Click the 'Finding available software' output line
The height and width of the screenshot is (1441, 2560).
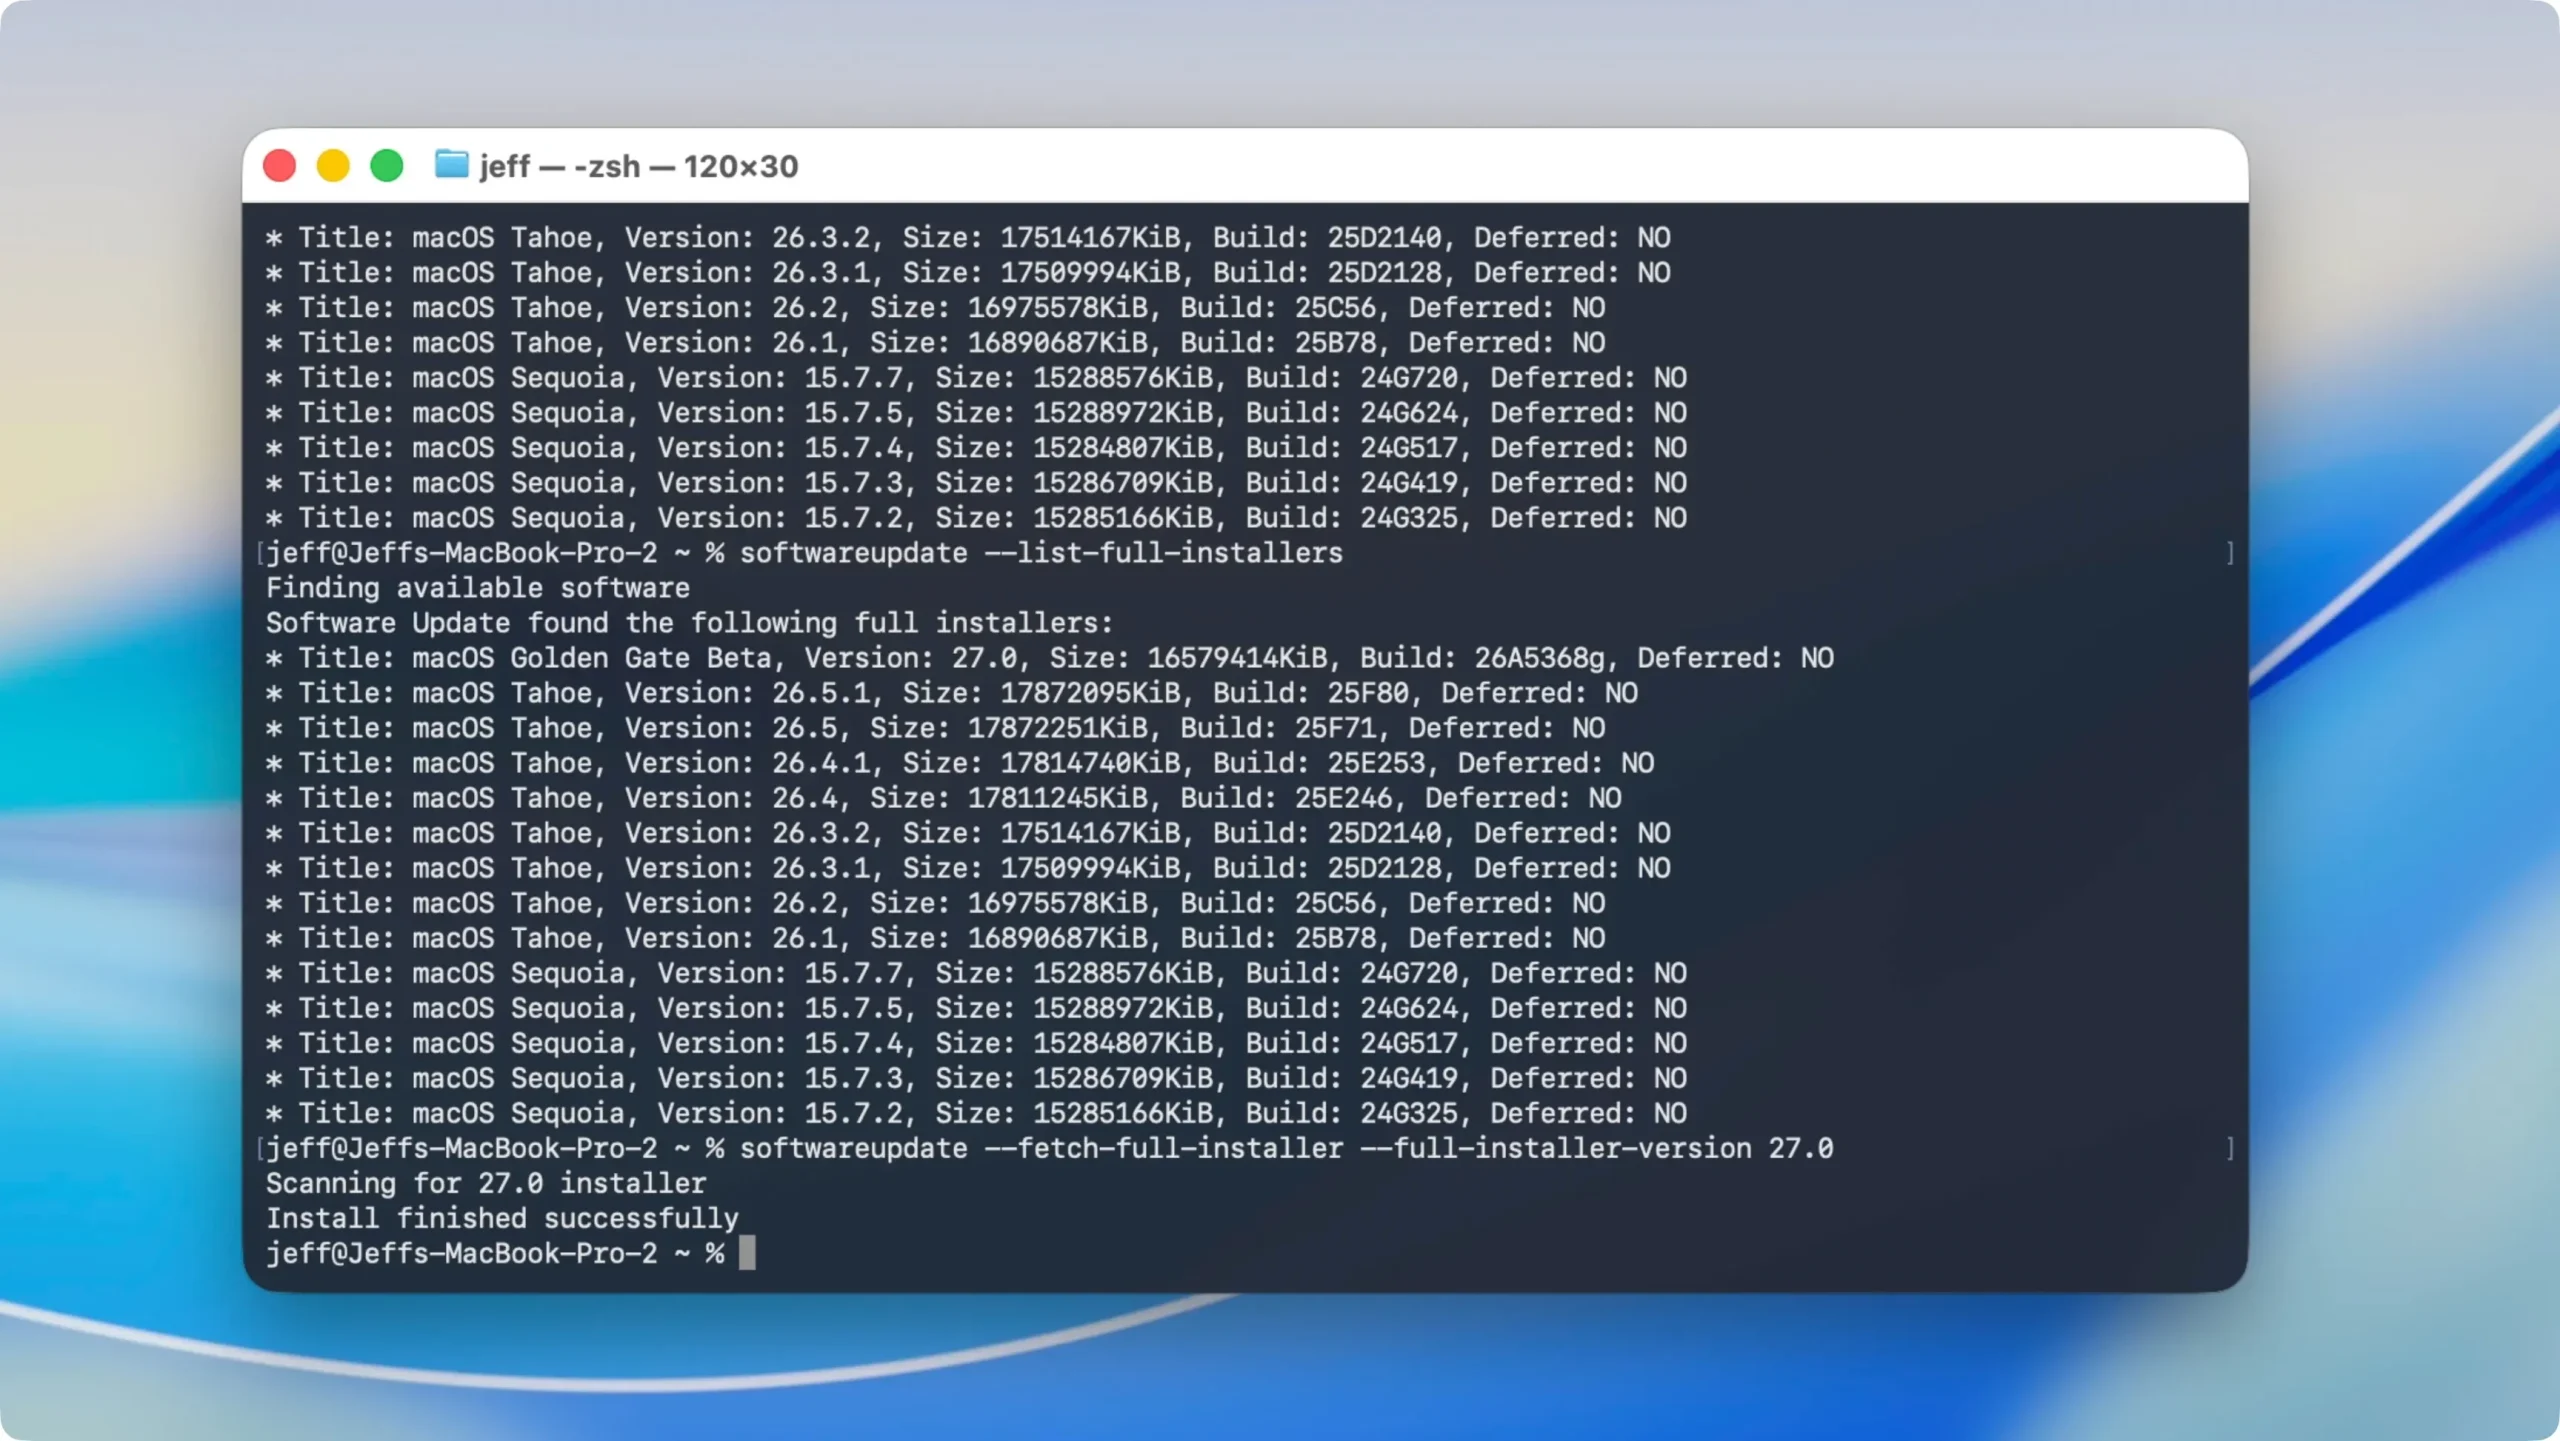pos(478,588)
